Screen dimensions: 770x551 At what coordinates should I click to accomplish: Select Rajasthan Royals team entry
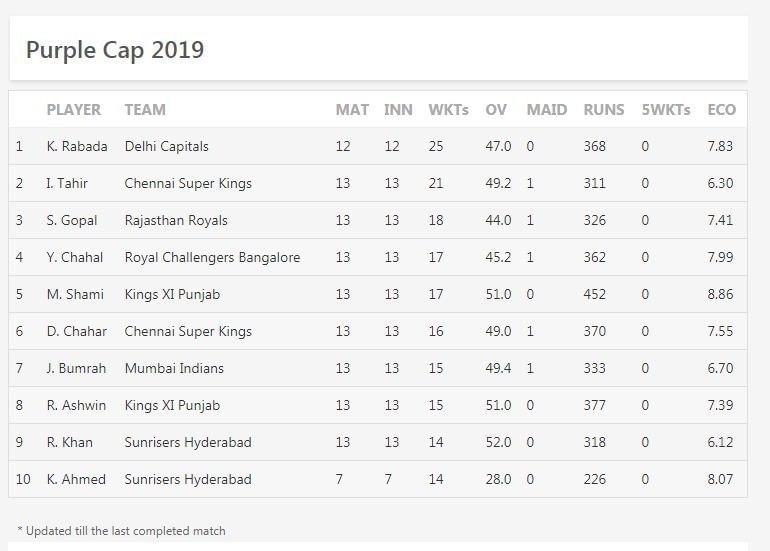(176, 220)
